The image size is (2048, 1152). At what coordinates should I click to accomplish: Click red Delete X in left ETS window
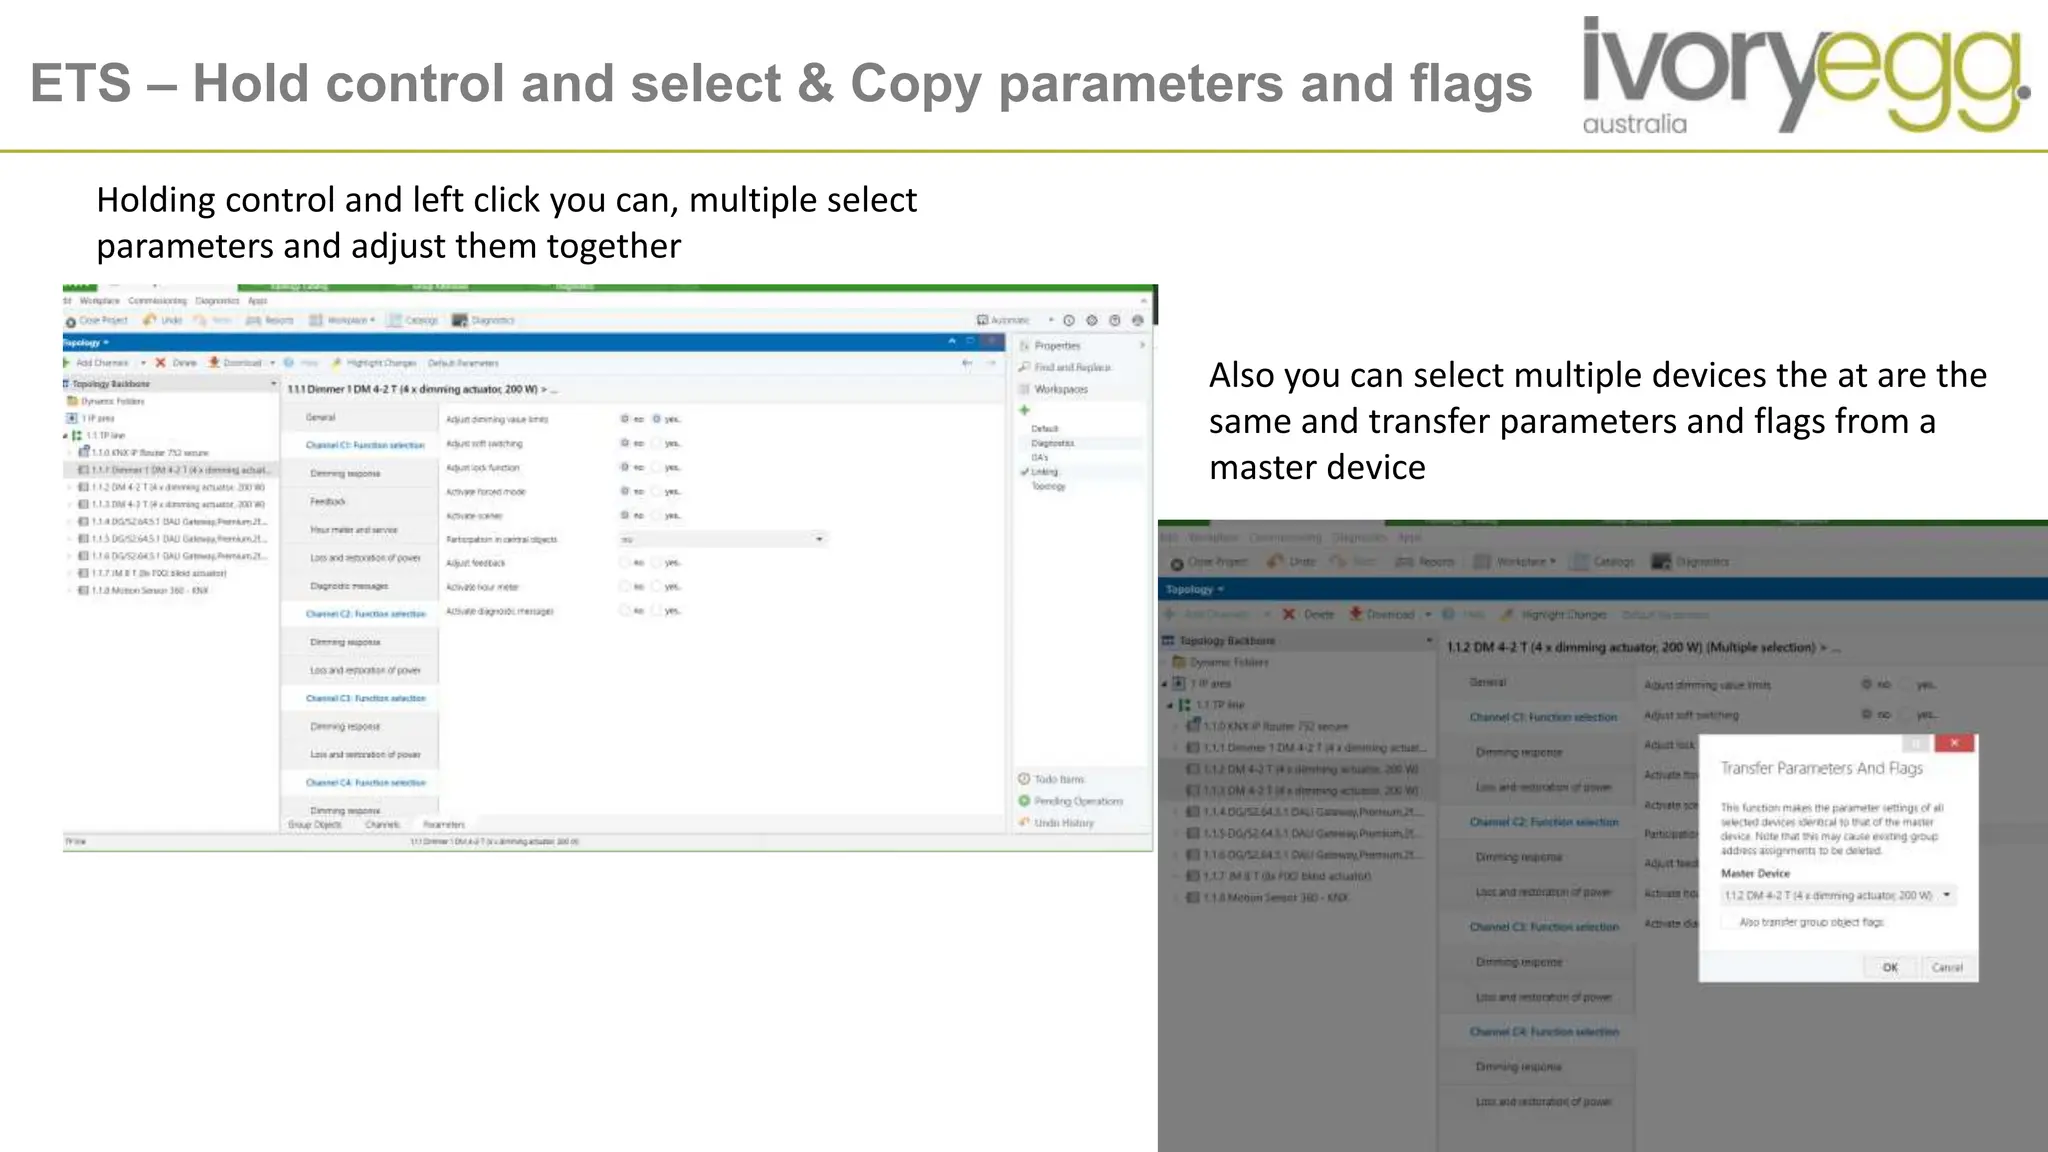pos(160,362)
